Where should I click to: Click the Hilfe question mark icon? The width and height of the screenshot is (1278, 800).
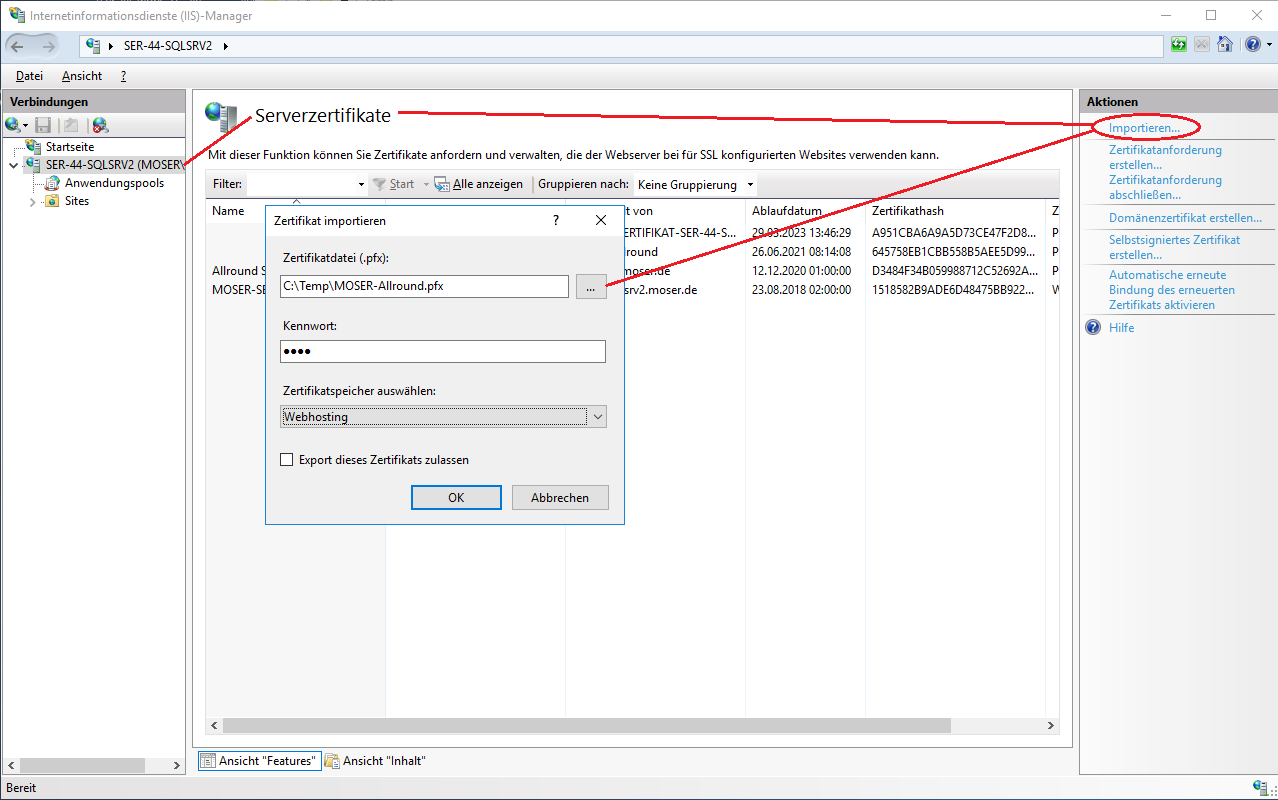(1093, 328)
